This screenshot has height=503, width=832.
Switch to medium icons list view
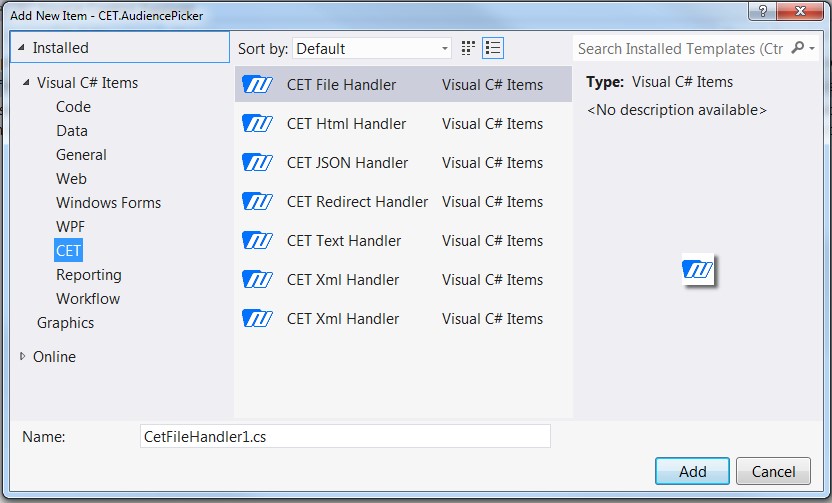[493, 48]
